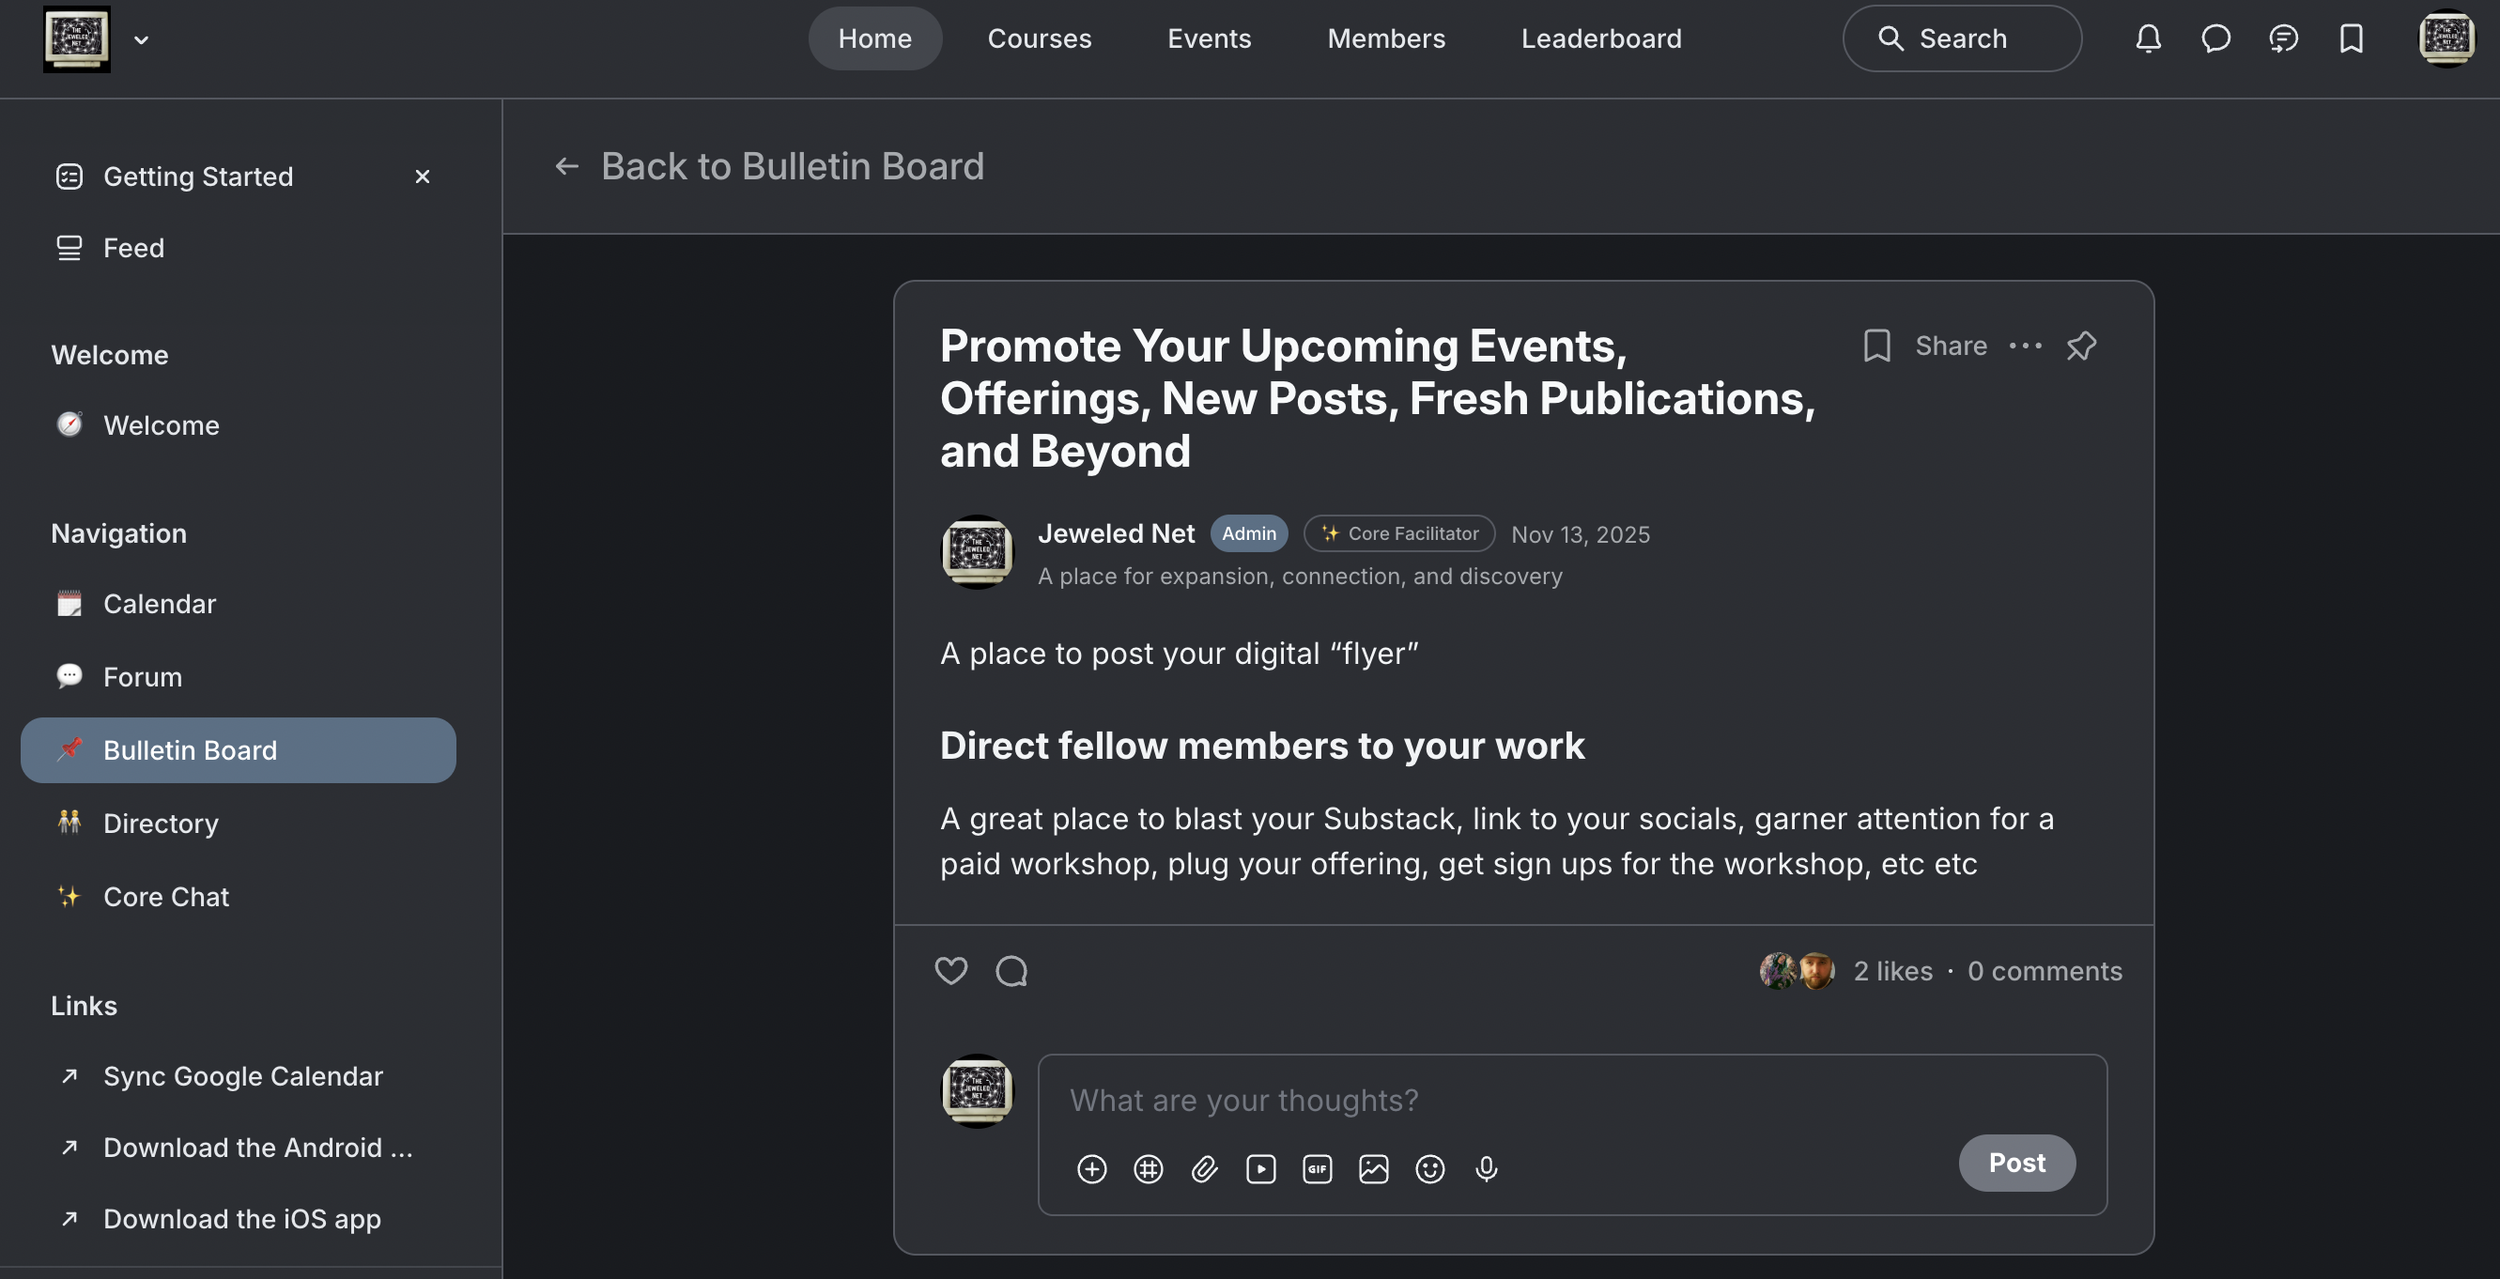Click the insert image icon
Viewport: 2500px width, 1279px height.
[1373, 1169]
